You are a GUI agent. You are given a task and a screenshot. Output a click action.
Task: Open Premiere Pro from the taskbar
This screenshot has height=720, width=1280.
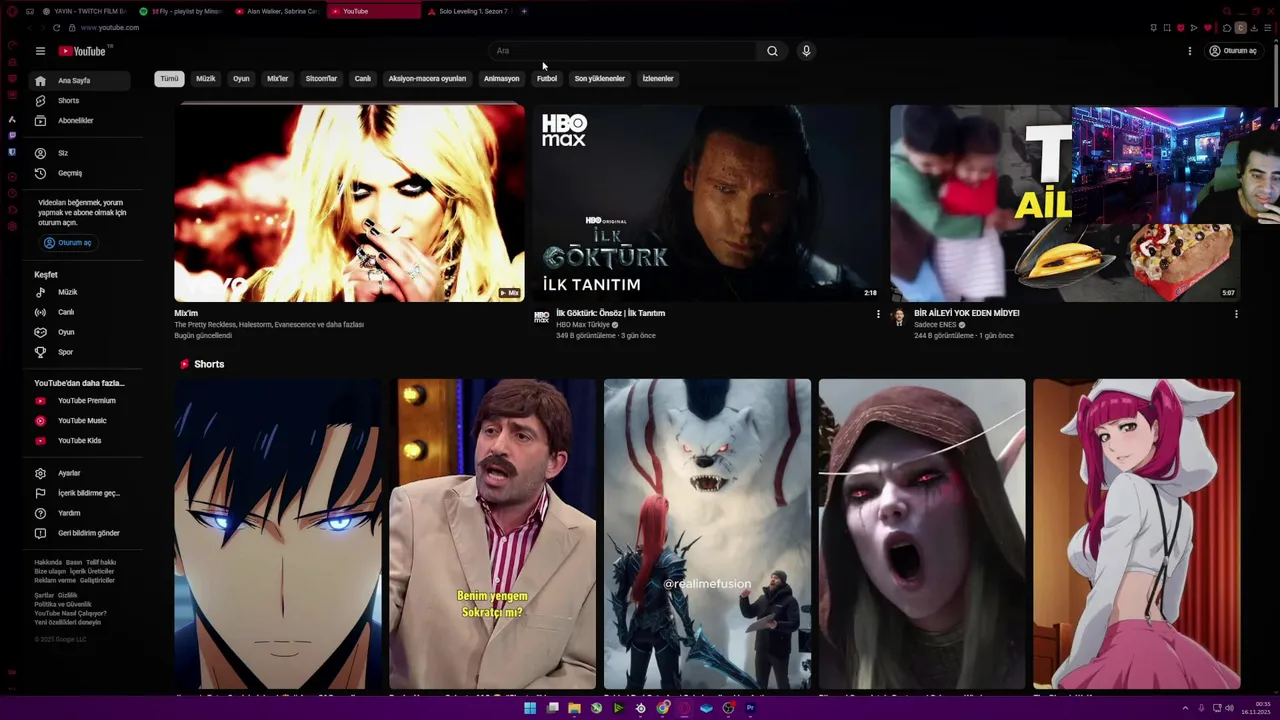click(x=750, y=708)
